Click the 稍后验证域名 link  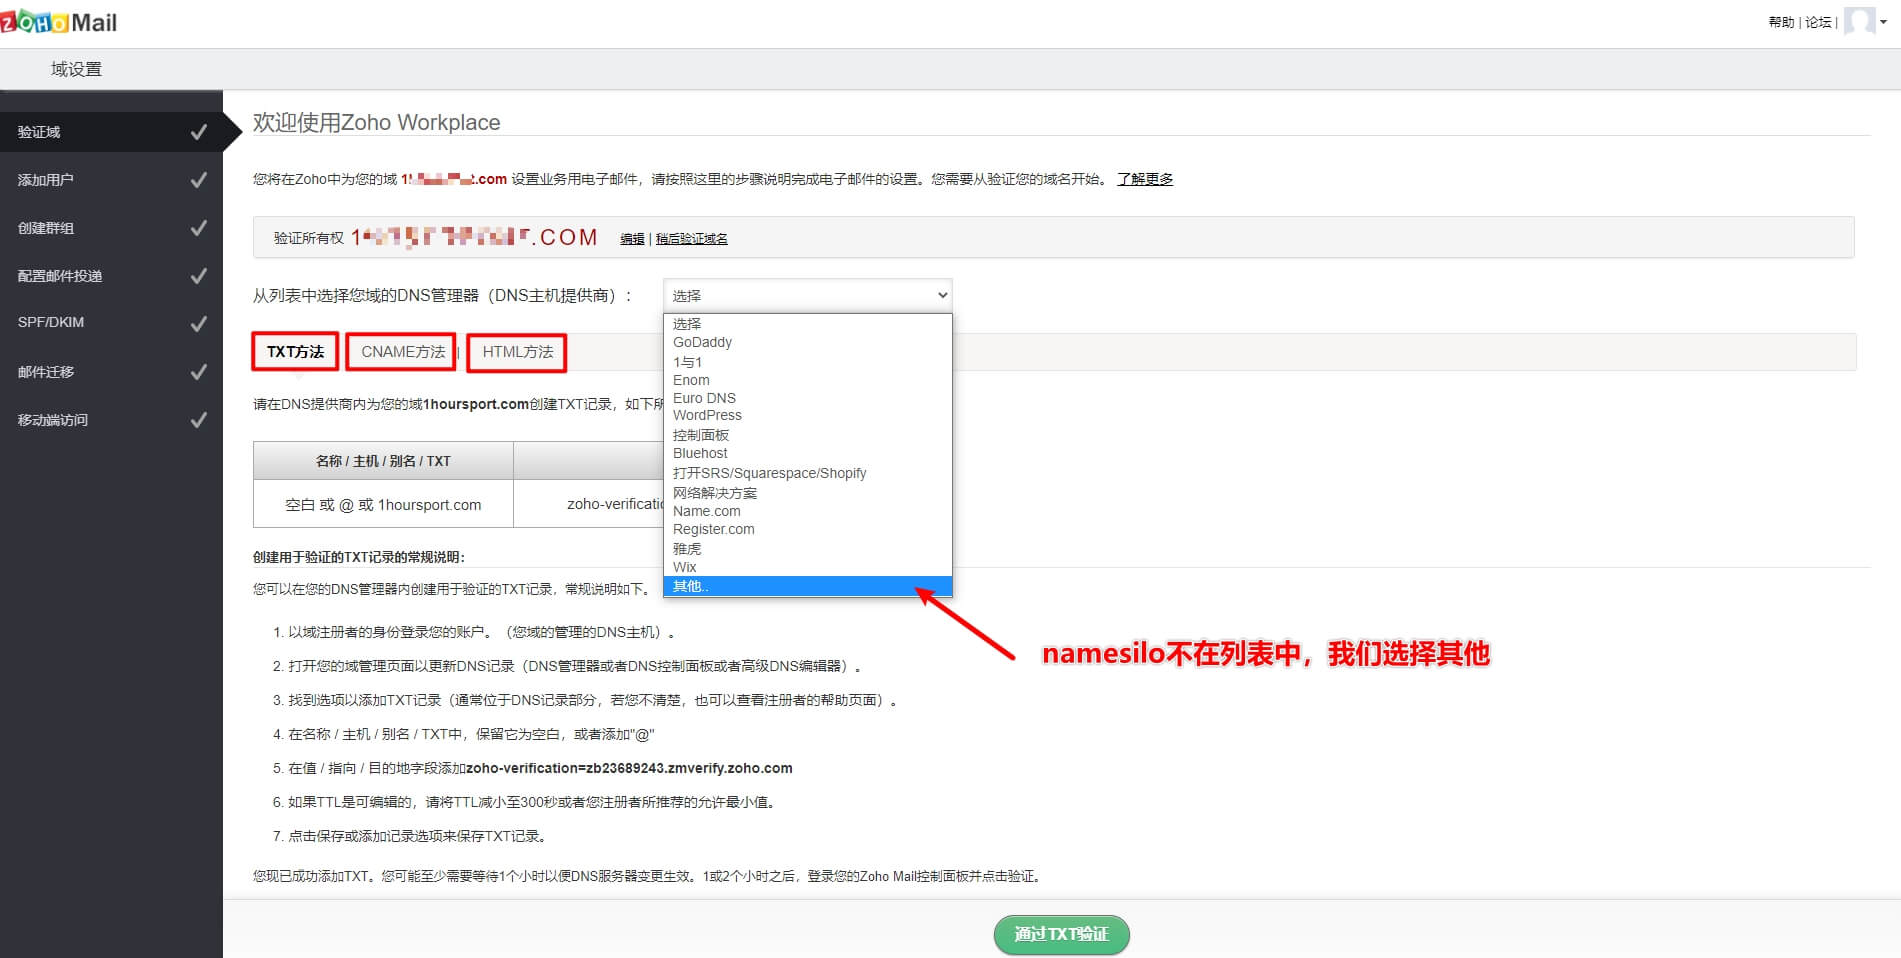[692, 239]
